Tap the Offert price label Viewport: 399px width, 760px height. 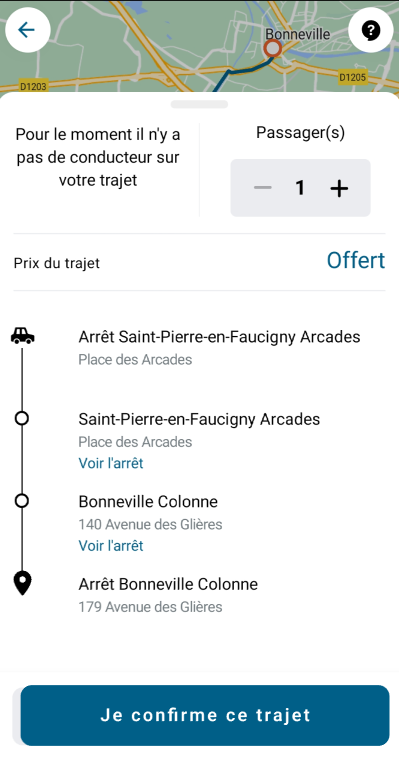pos(356,260)
